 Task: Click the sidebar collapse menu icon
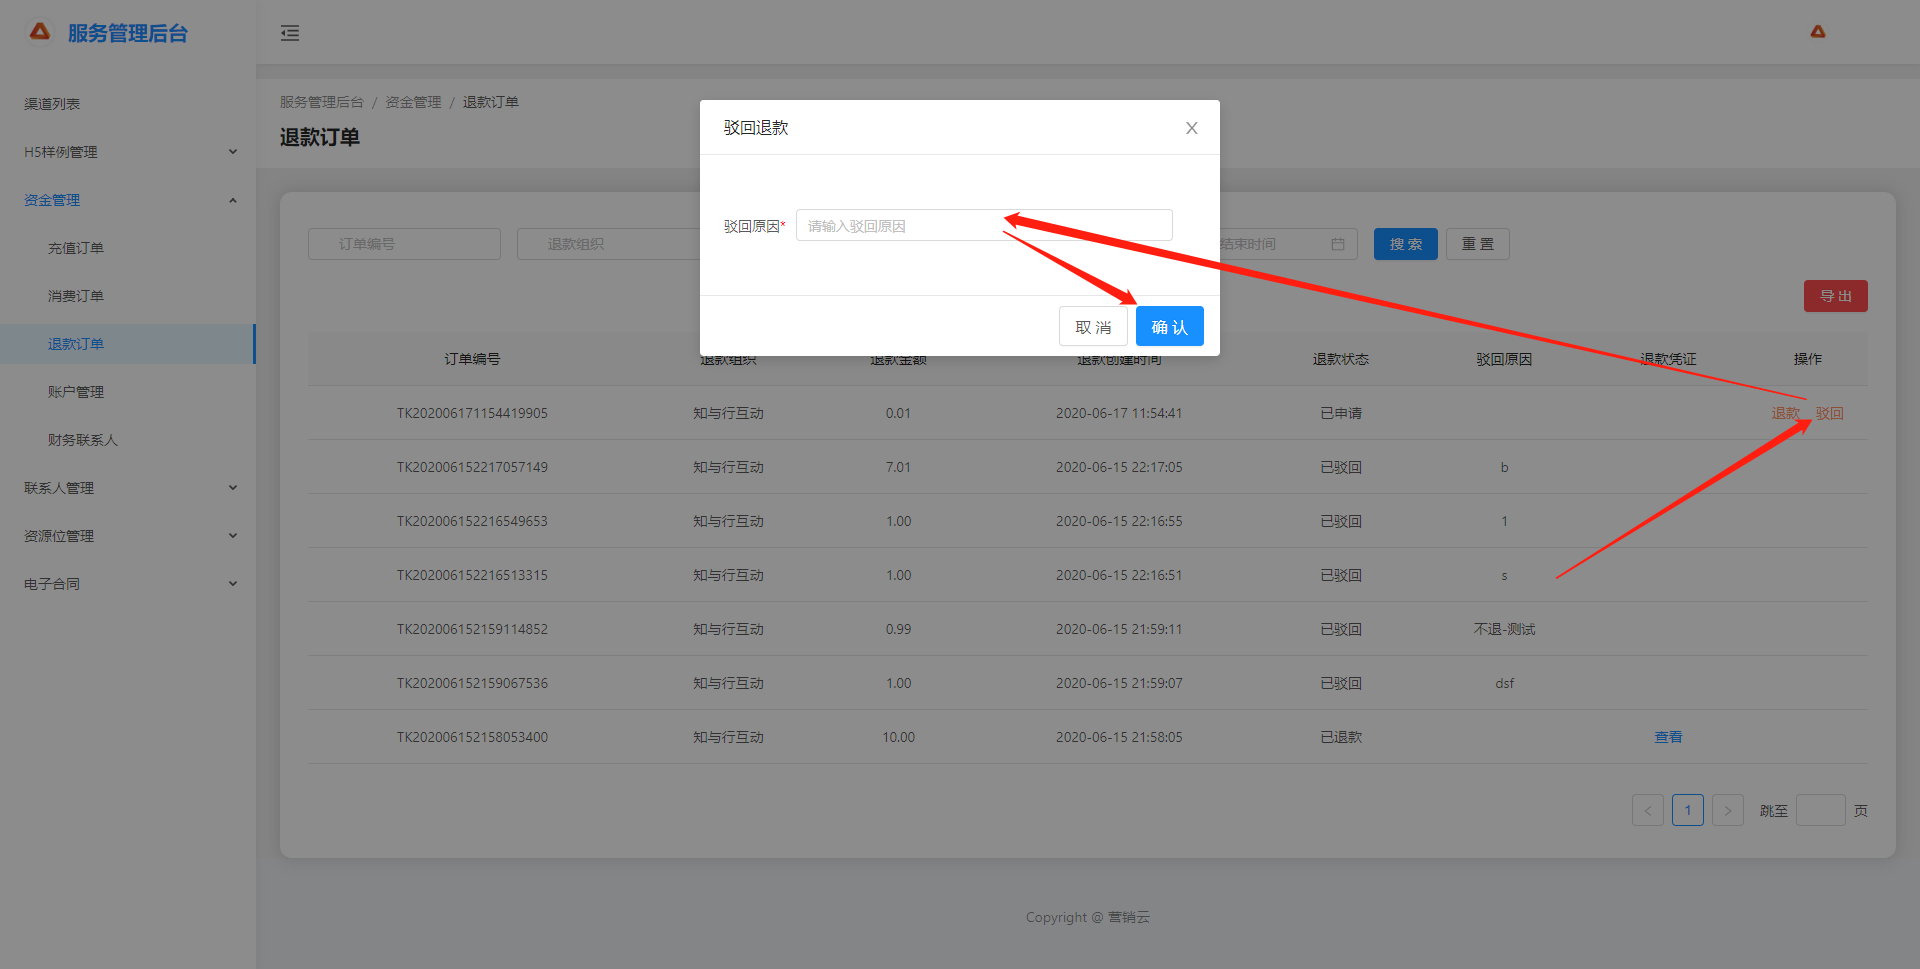click(x=290, y=33)
